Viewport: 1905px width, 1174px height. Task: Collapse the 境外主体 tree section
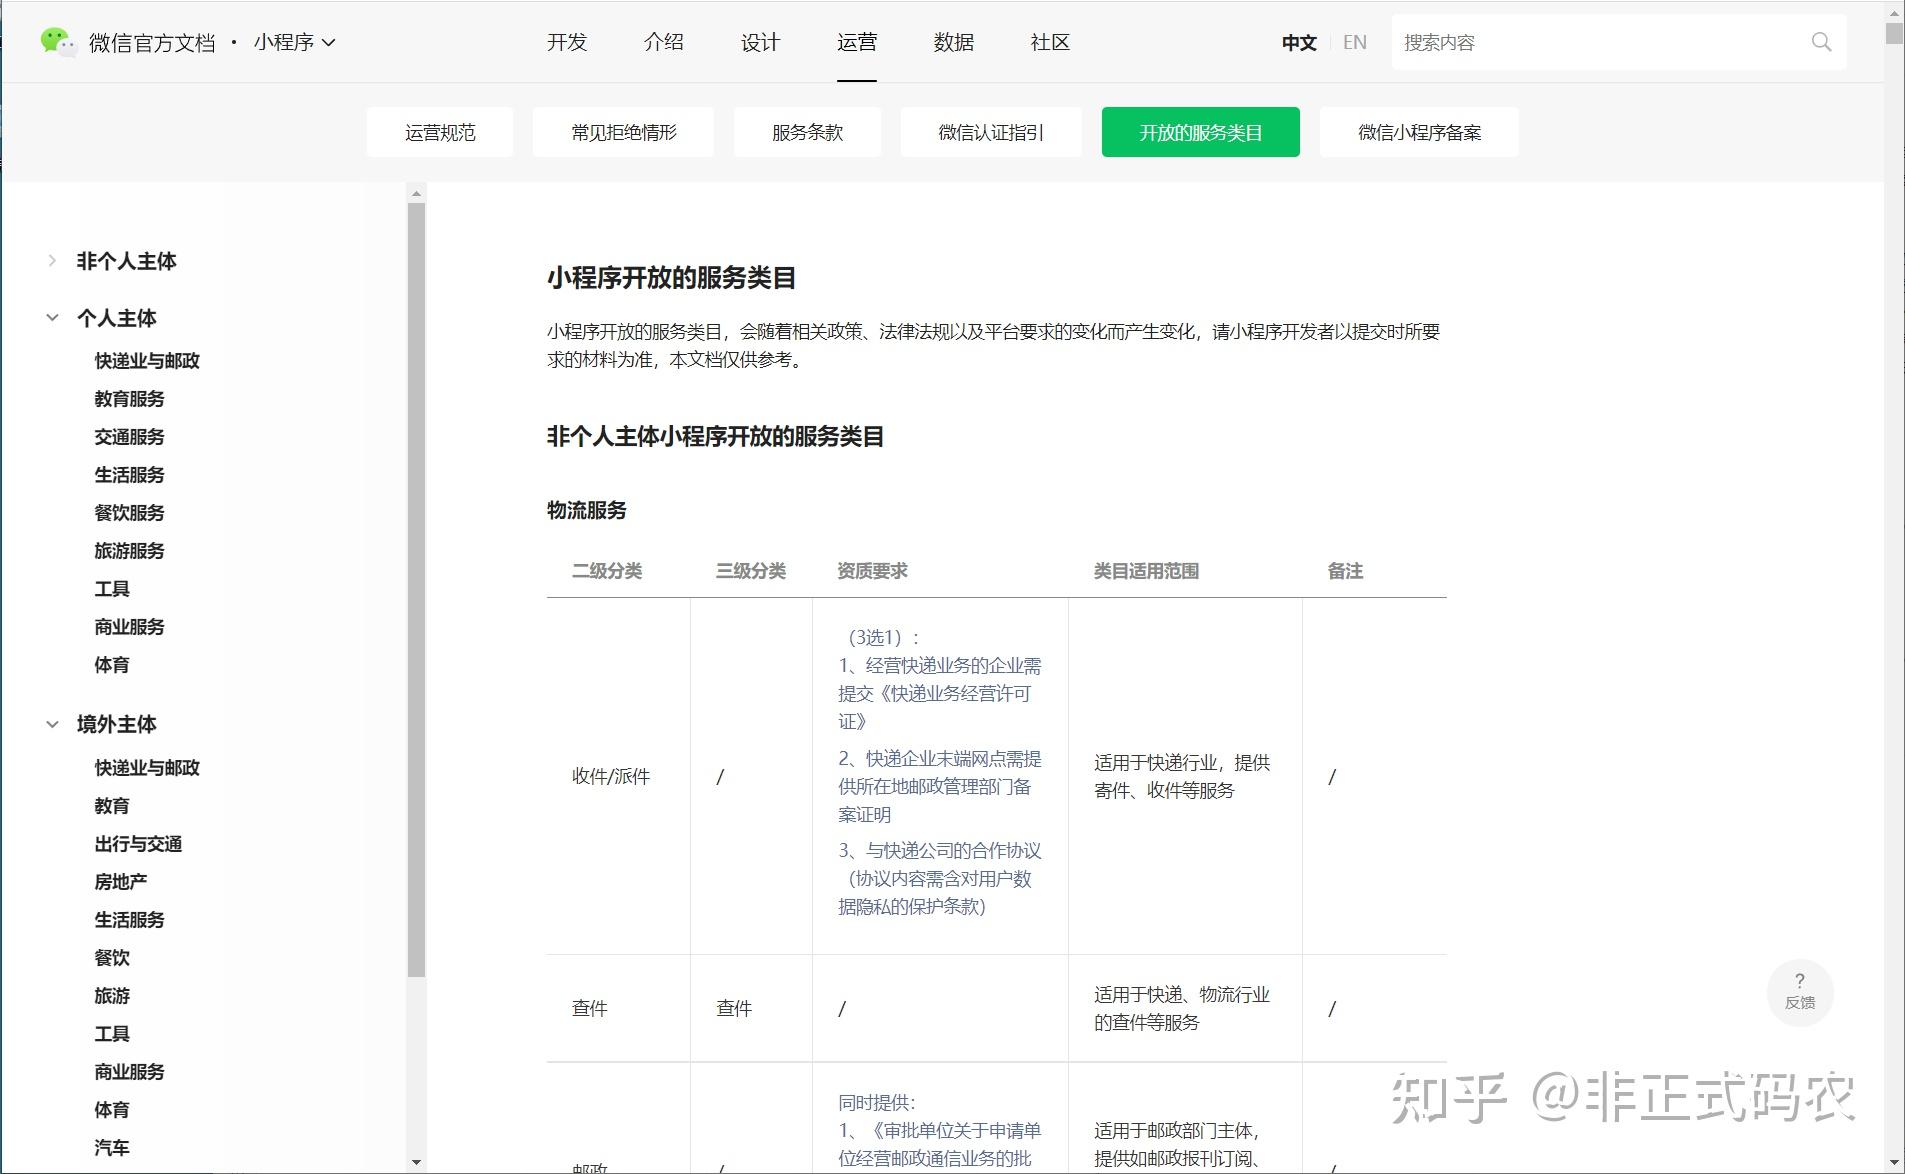[52, 724]
